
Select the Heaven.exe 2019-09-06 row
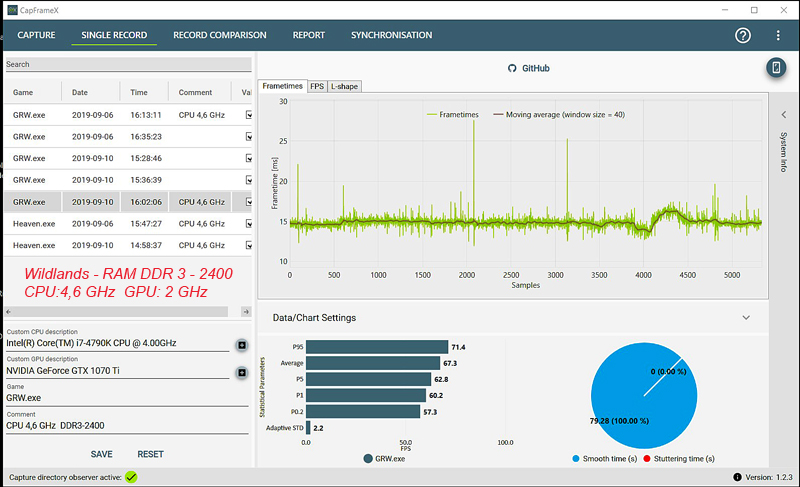coord(128,223)
